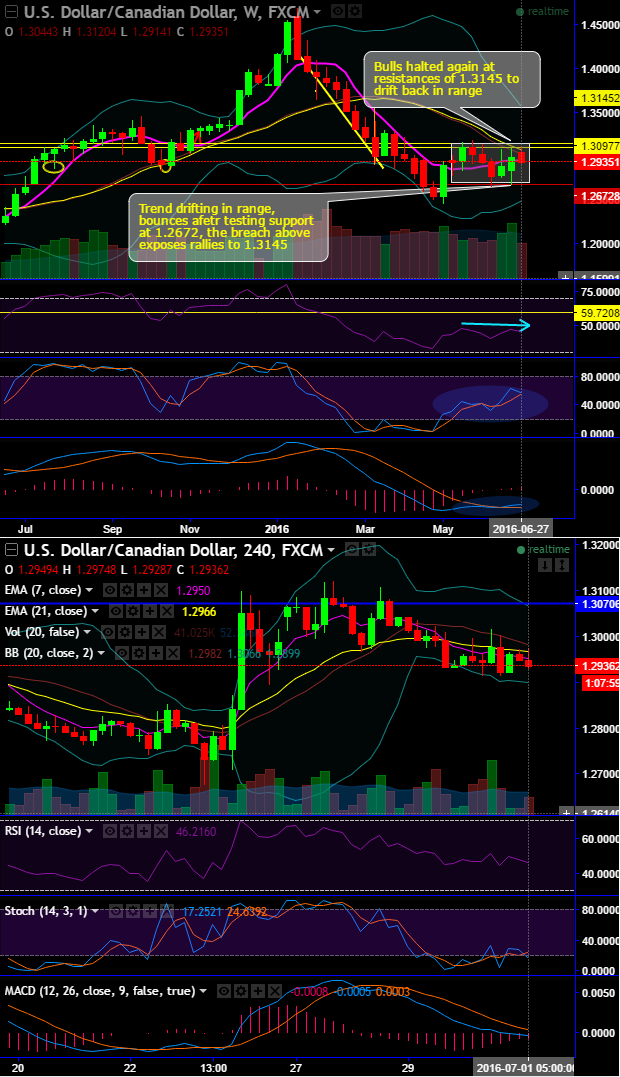Toggle visibility eye in 240 chart title
This screenshot has height=1077, width=620.
click(352, 549)
